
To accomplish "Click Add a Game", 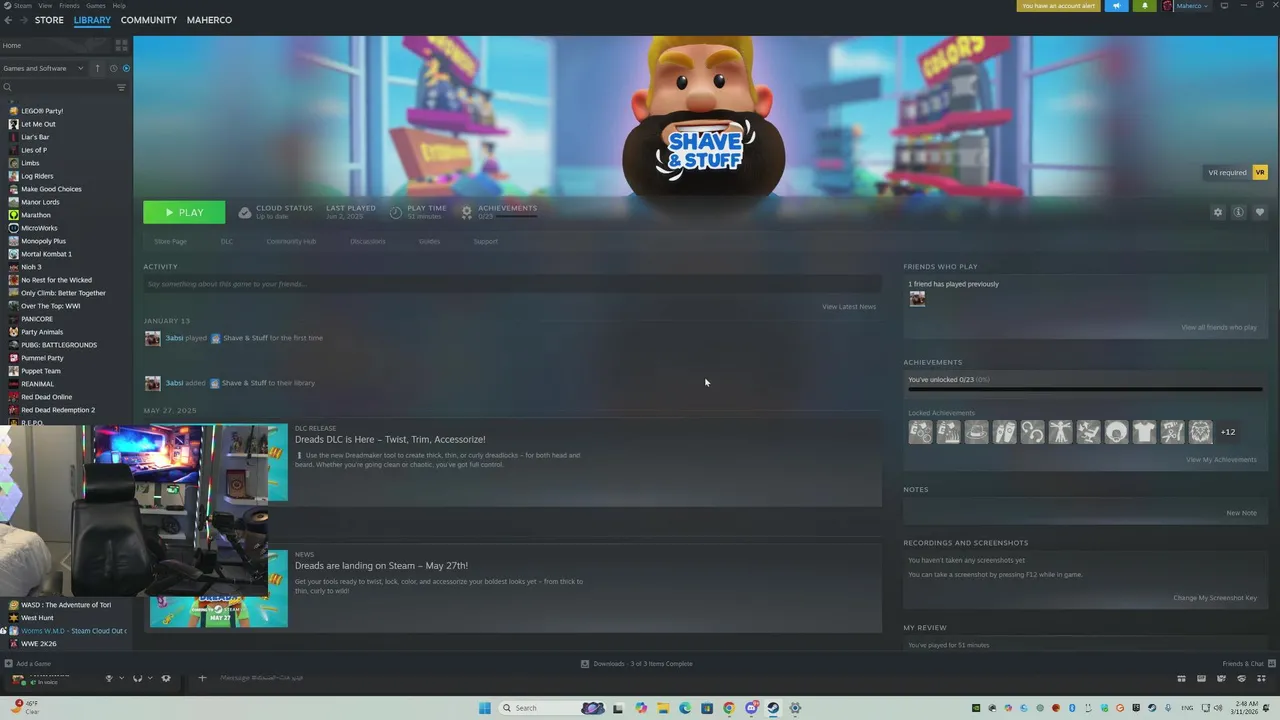I will click(x=27, y=664).
